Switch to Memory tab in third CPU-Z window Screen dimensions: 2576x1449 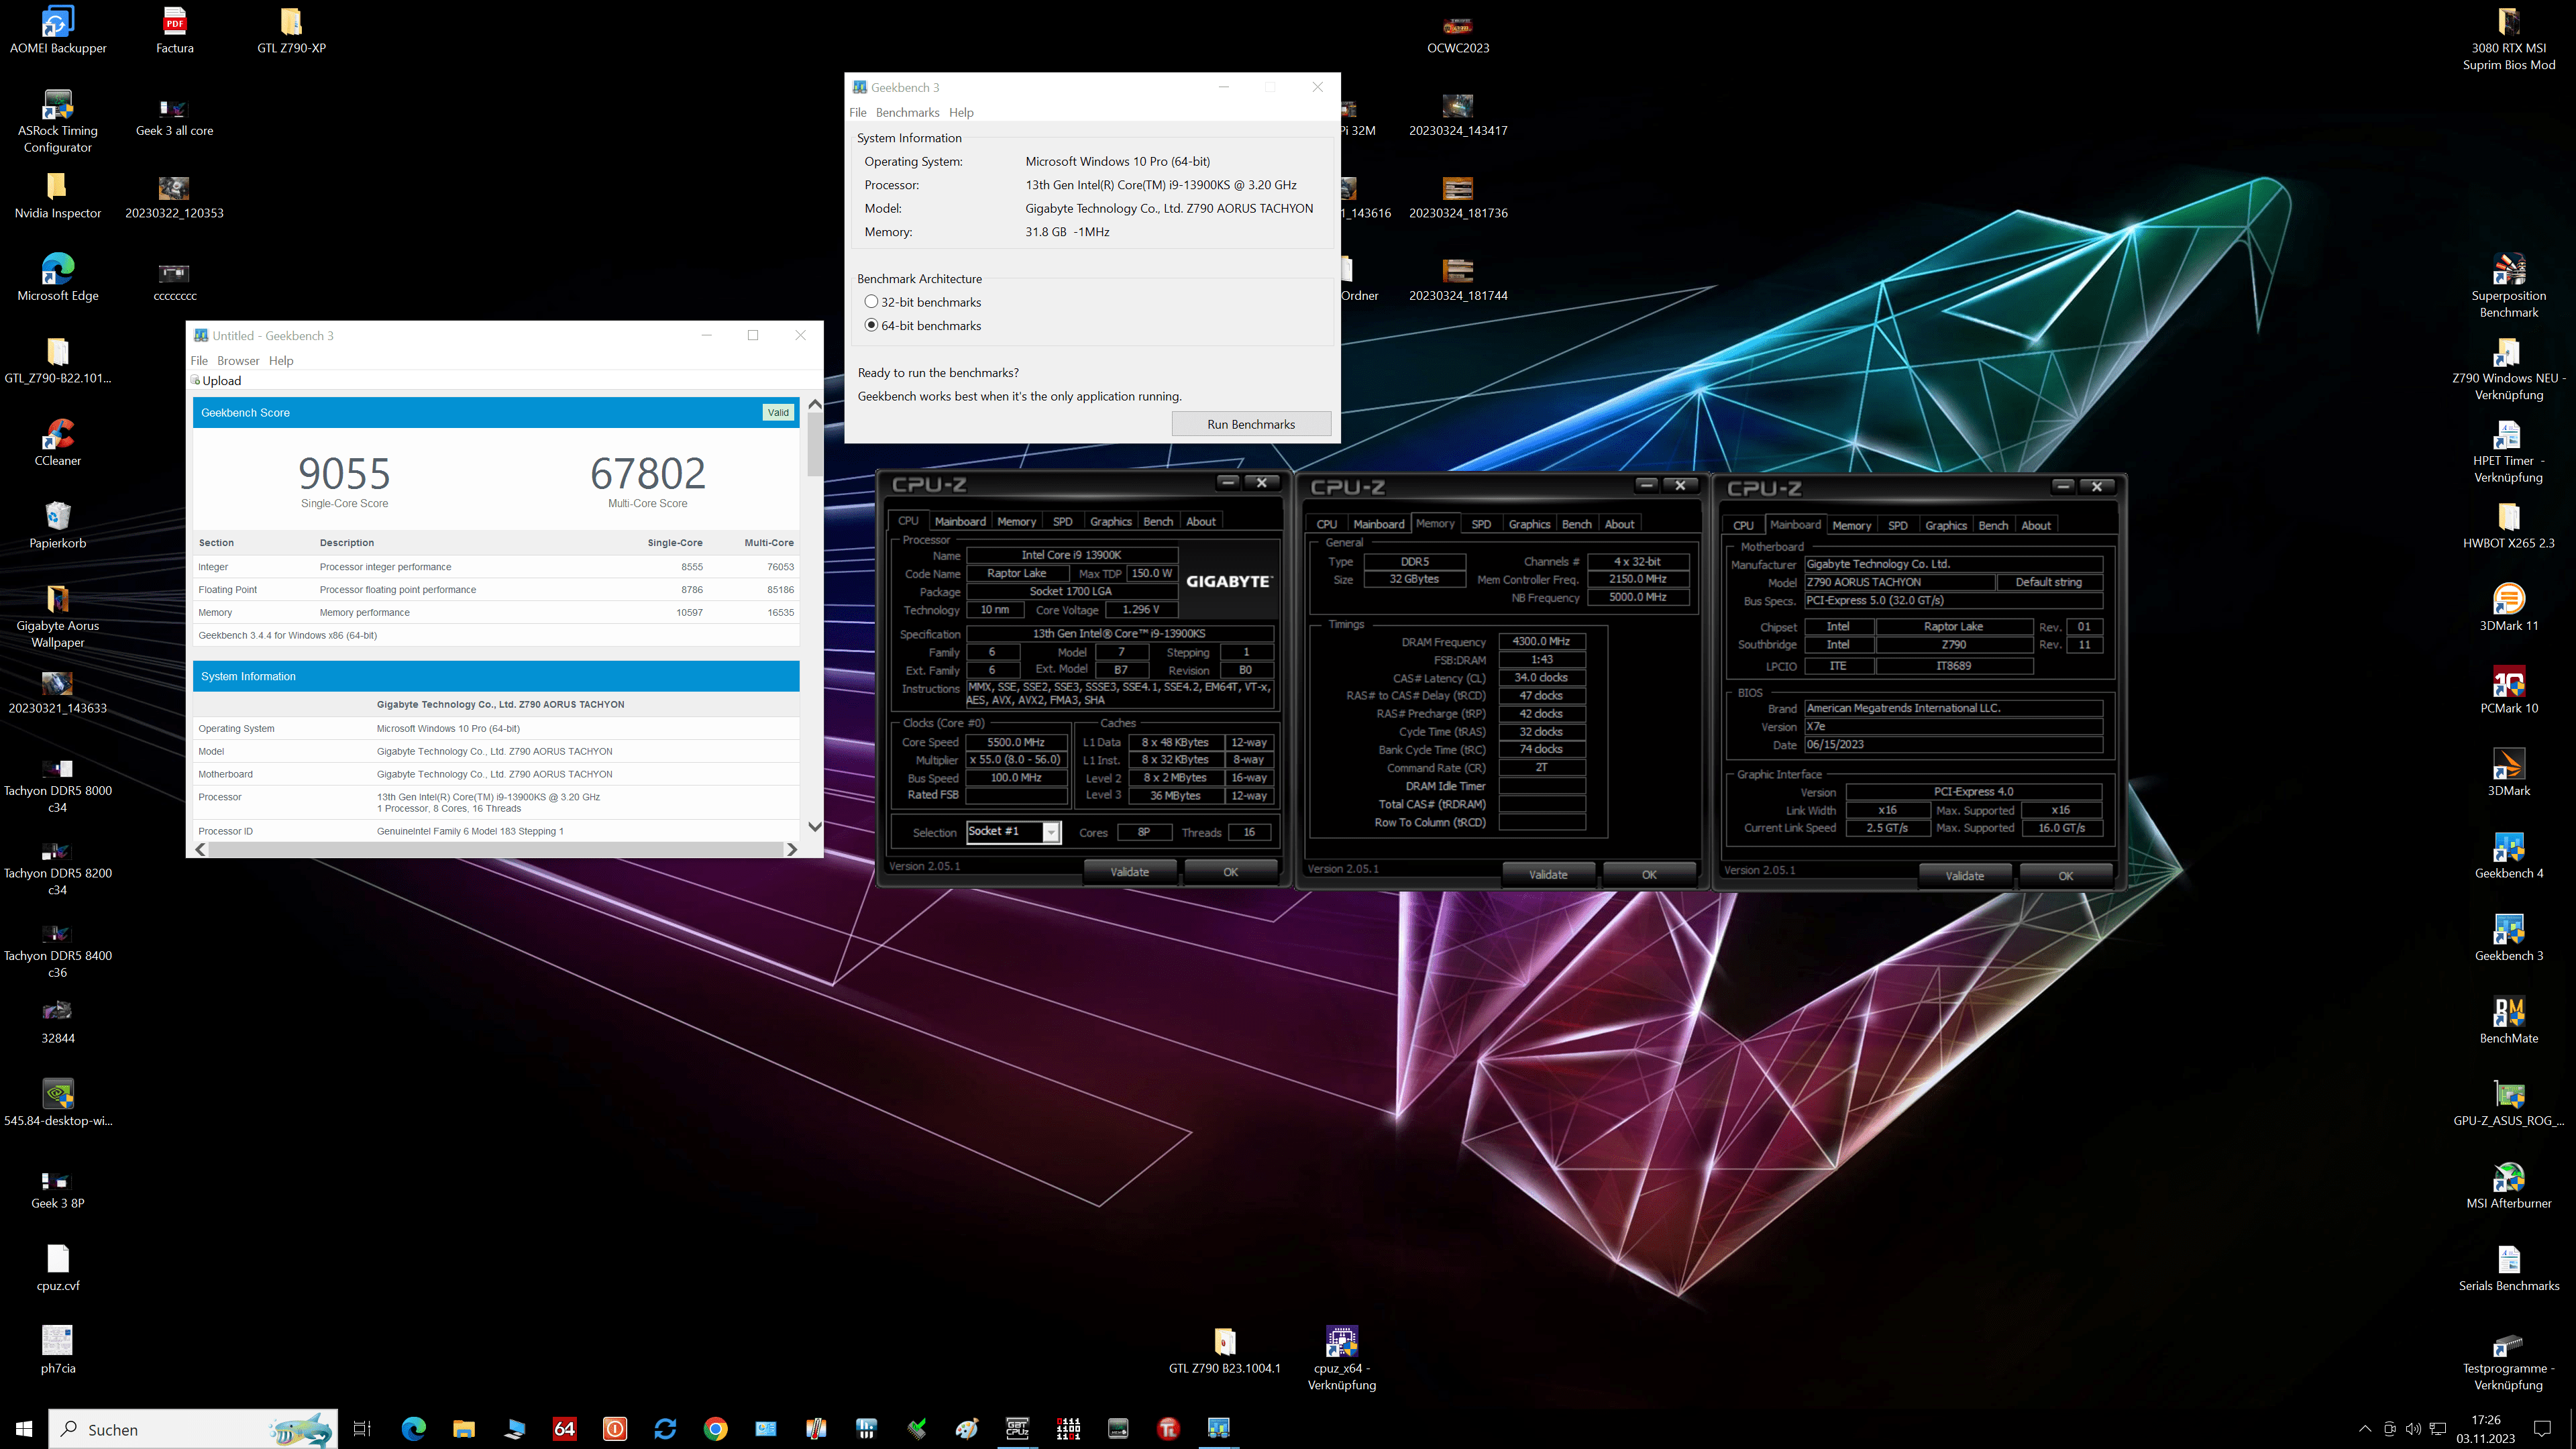coord(1851,526)
